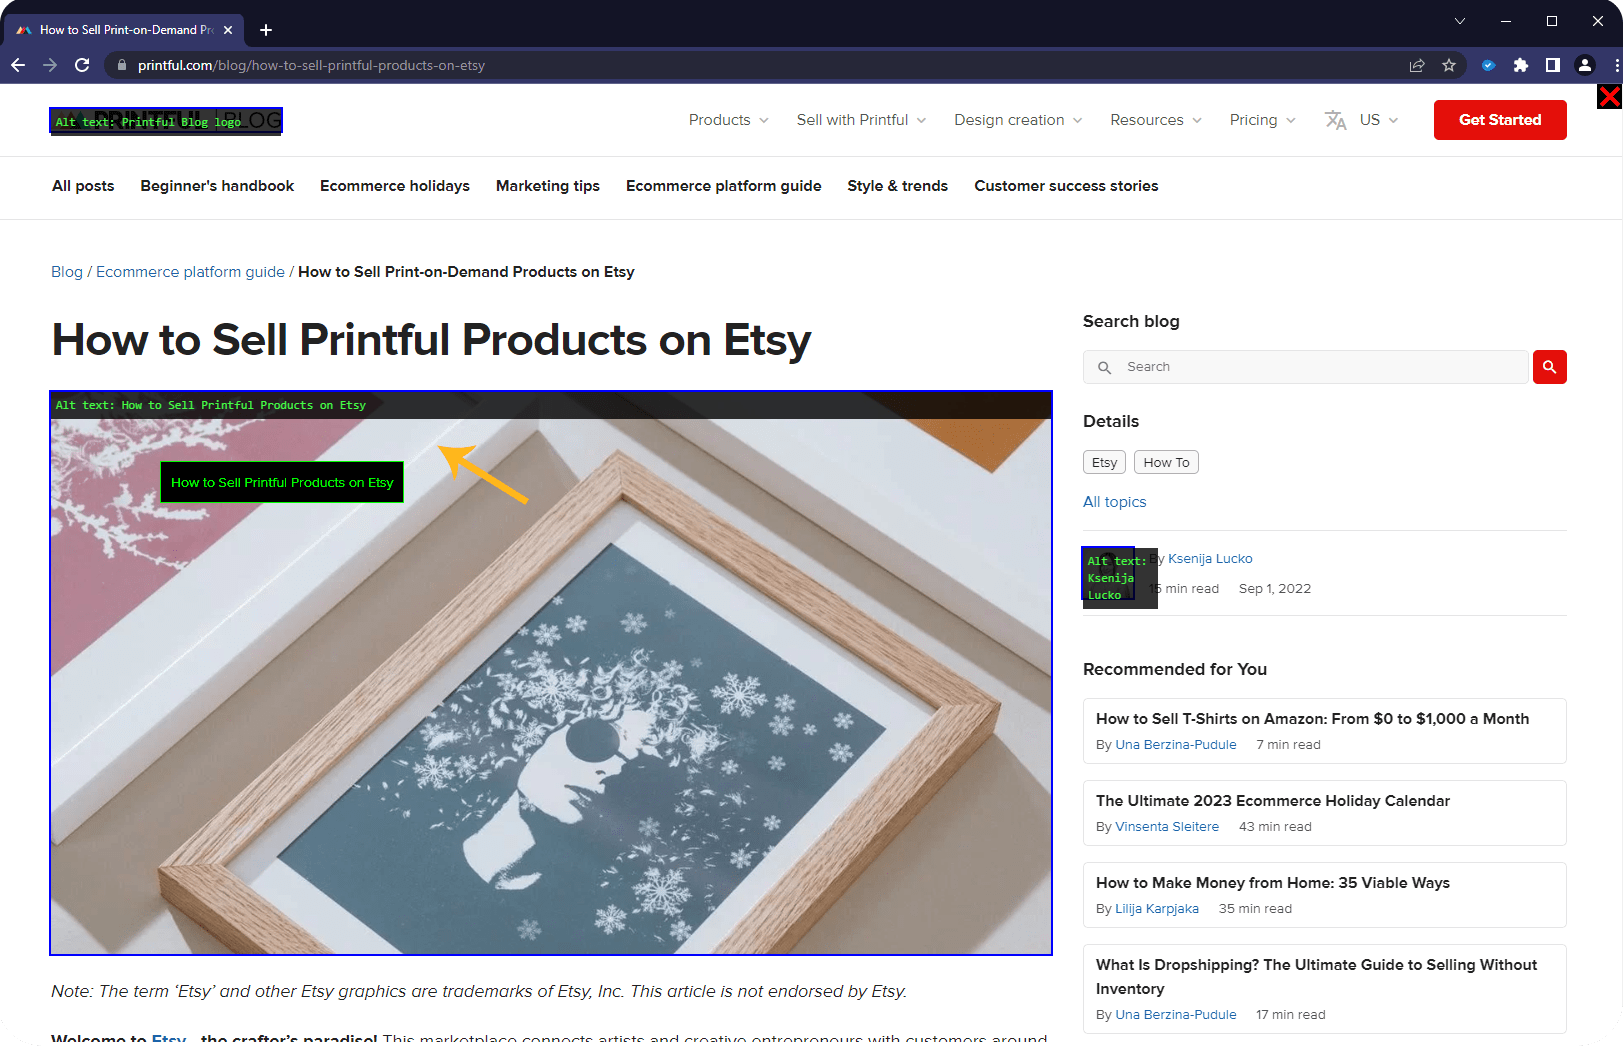Open author Ksenija Lucko's profile link
Viewport: 1623px width, 1046px height.
pos(1210,559)
